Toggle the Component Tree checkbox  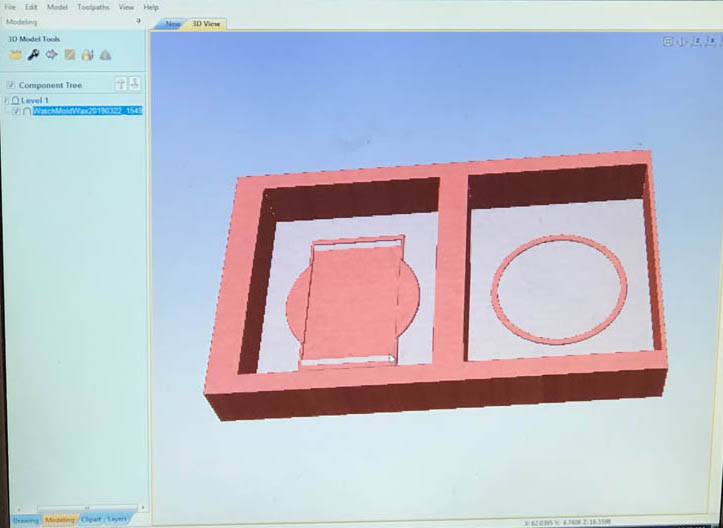[11, 85]
